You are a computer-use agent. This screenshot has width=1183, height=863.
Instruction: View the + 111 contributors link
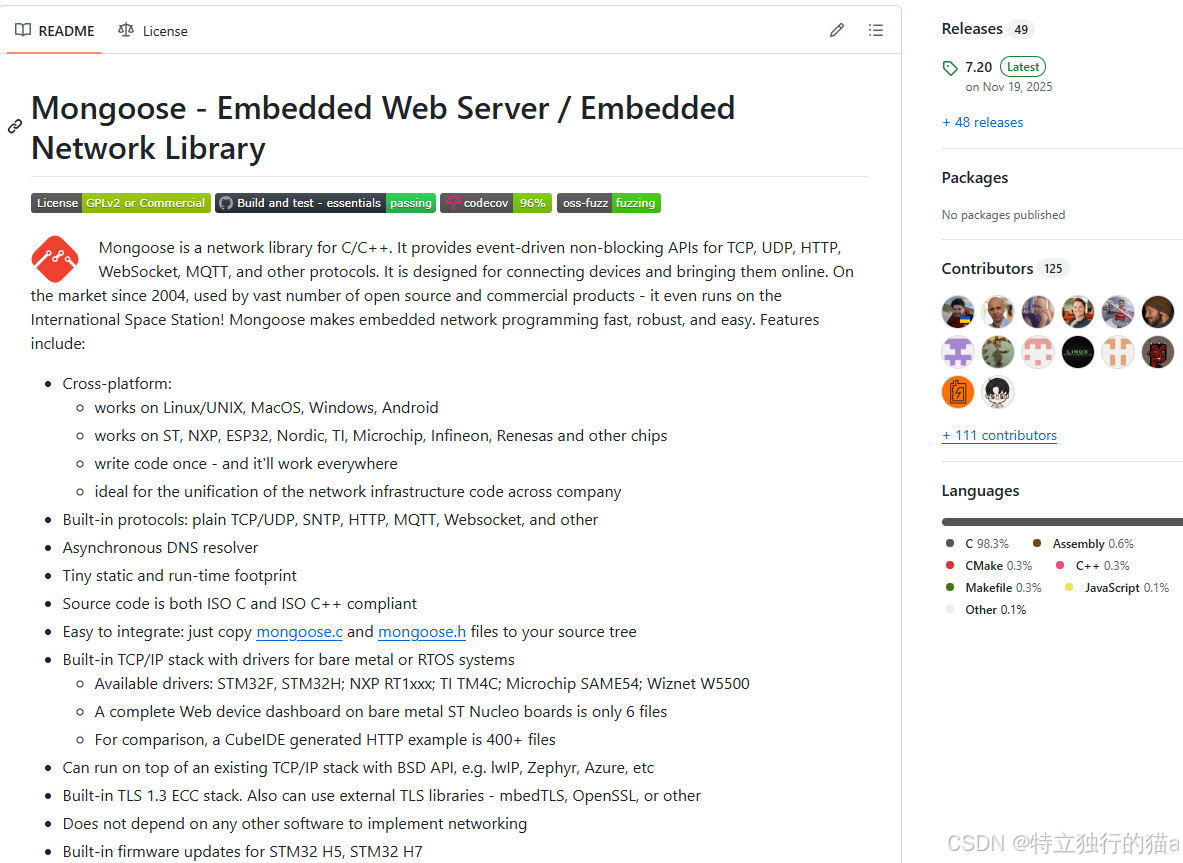[1000, 435]
